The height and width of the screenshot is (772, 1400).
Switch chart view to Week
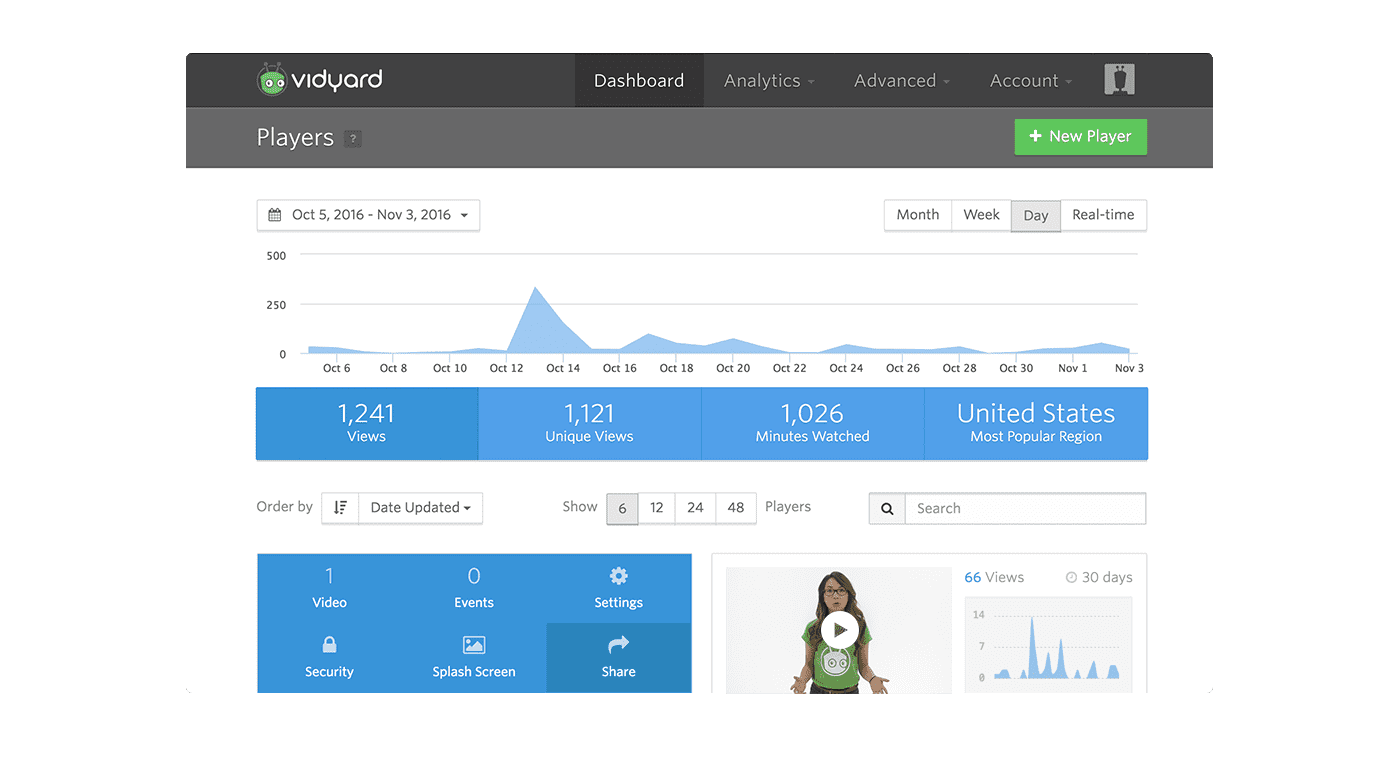click(x=981, y=215)
